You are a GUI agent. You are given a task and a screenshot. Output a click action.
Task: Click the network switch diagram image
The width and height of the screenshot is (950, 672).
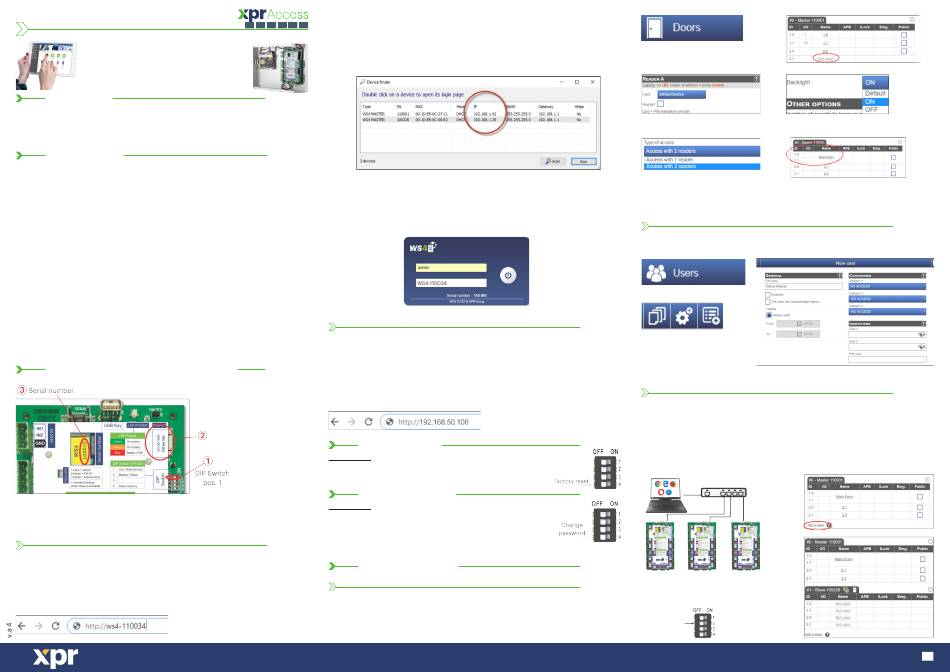(x=723, y=493)
